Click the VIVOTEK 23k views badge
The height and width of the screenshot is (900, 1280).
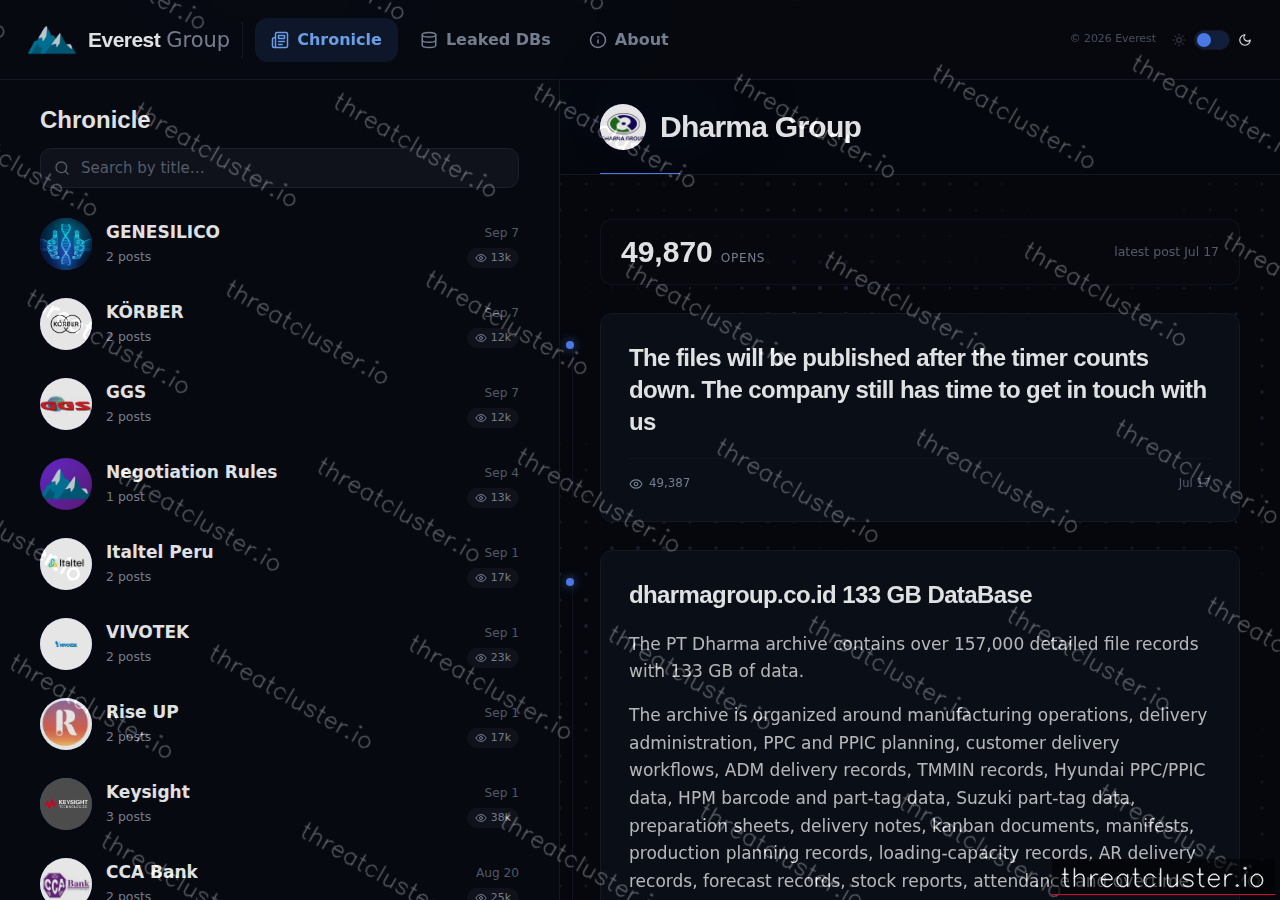tap(493, 658)
